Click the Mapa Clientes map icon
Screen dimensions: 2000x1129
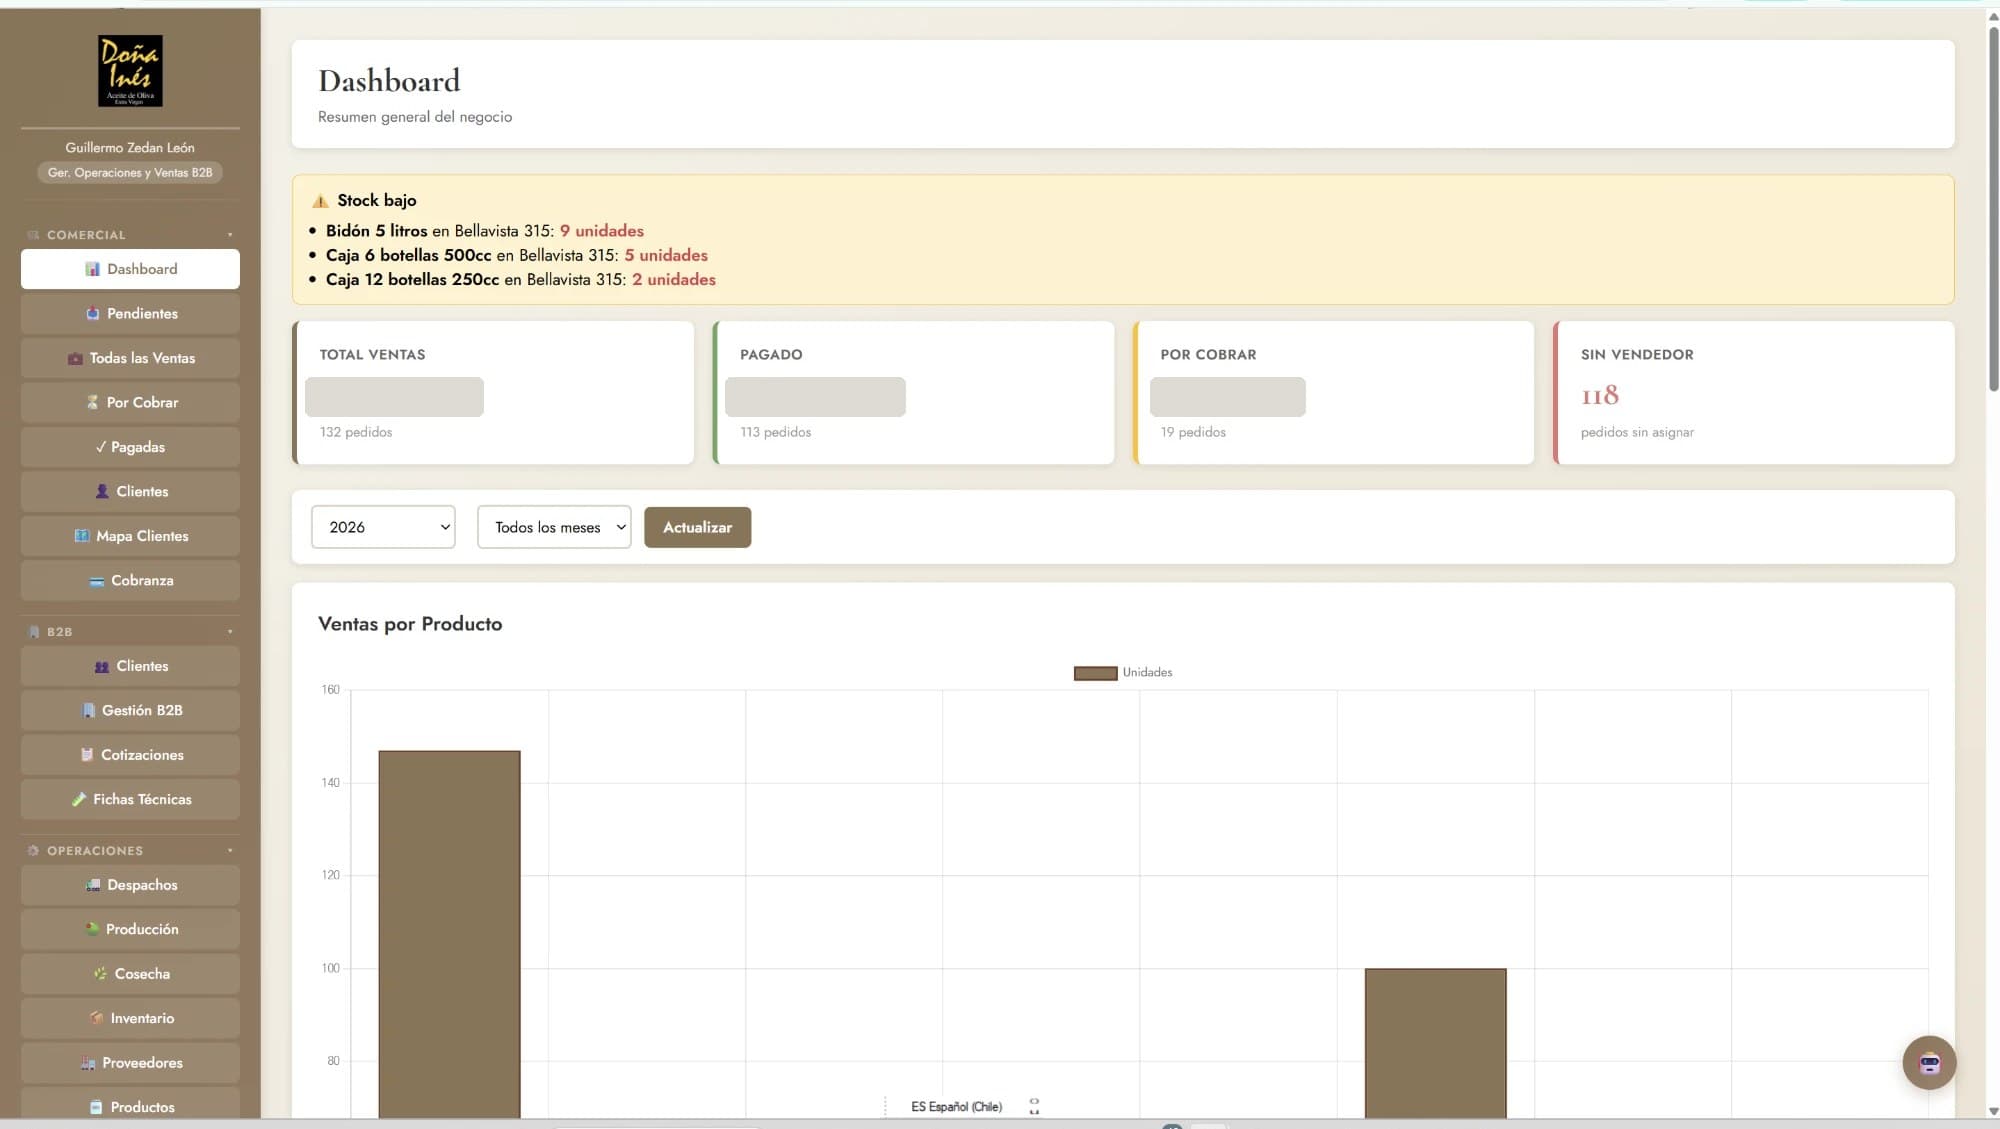tap(82, 536)
